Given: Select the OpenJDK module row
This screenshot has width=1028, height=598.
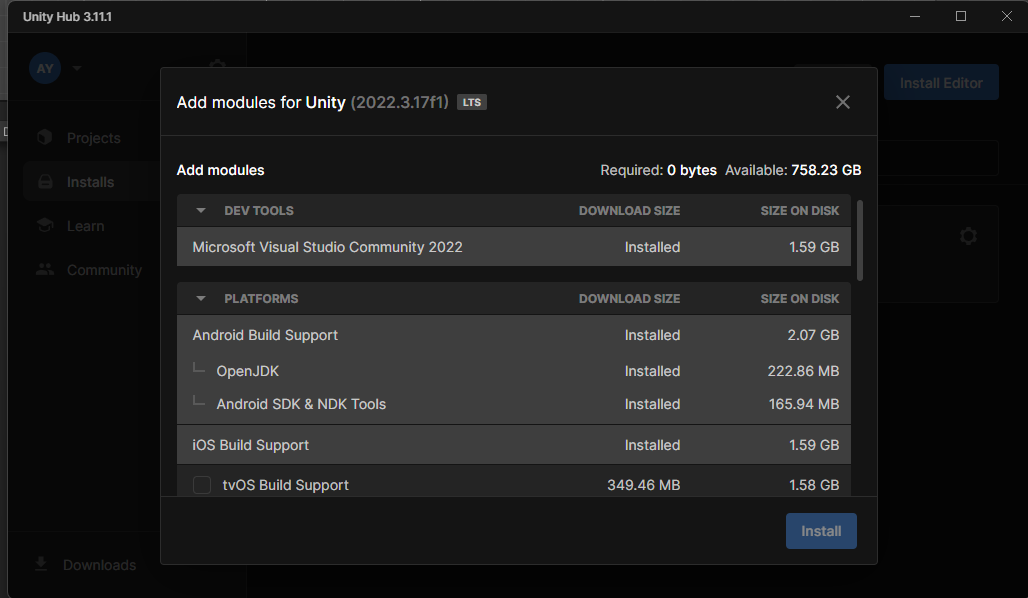Looking at the screenshot, I should tap(514, 371).
